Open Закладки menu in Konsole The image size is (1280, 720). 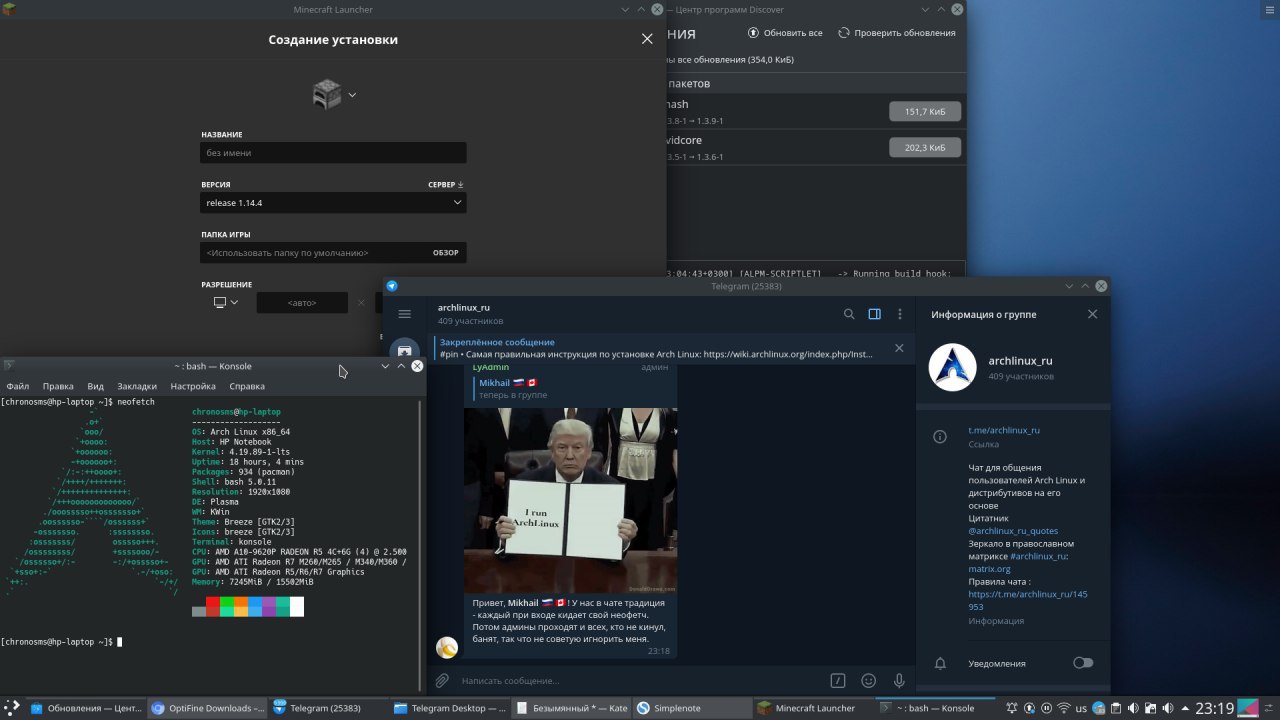click(x=137, y=386)
